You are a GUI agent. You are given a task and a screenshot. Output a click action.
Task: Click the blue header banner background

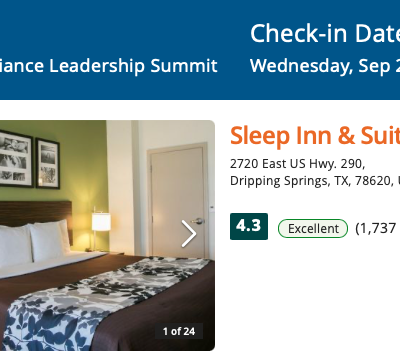200,50
